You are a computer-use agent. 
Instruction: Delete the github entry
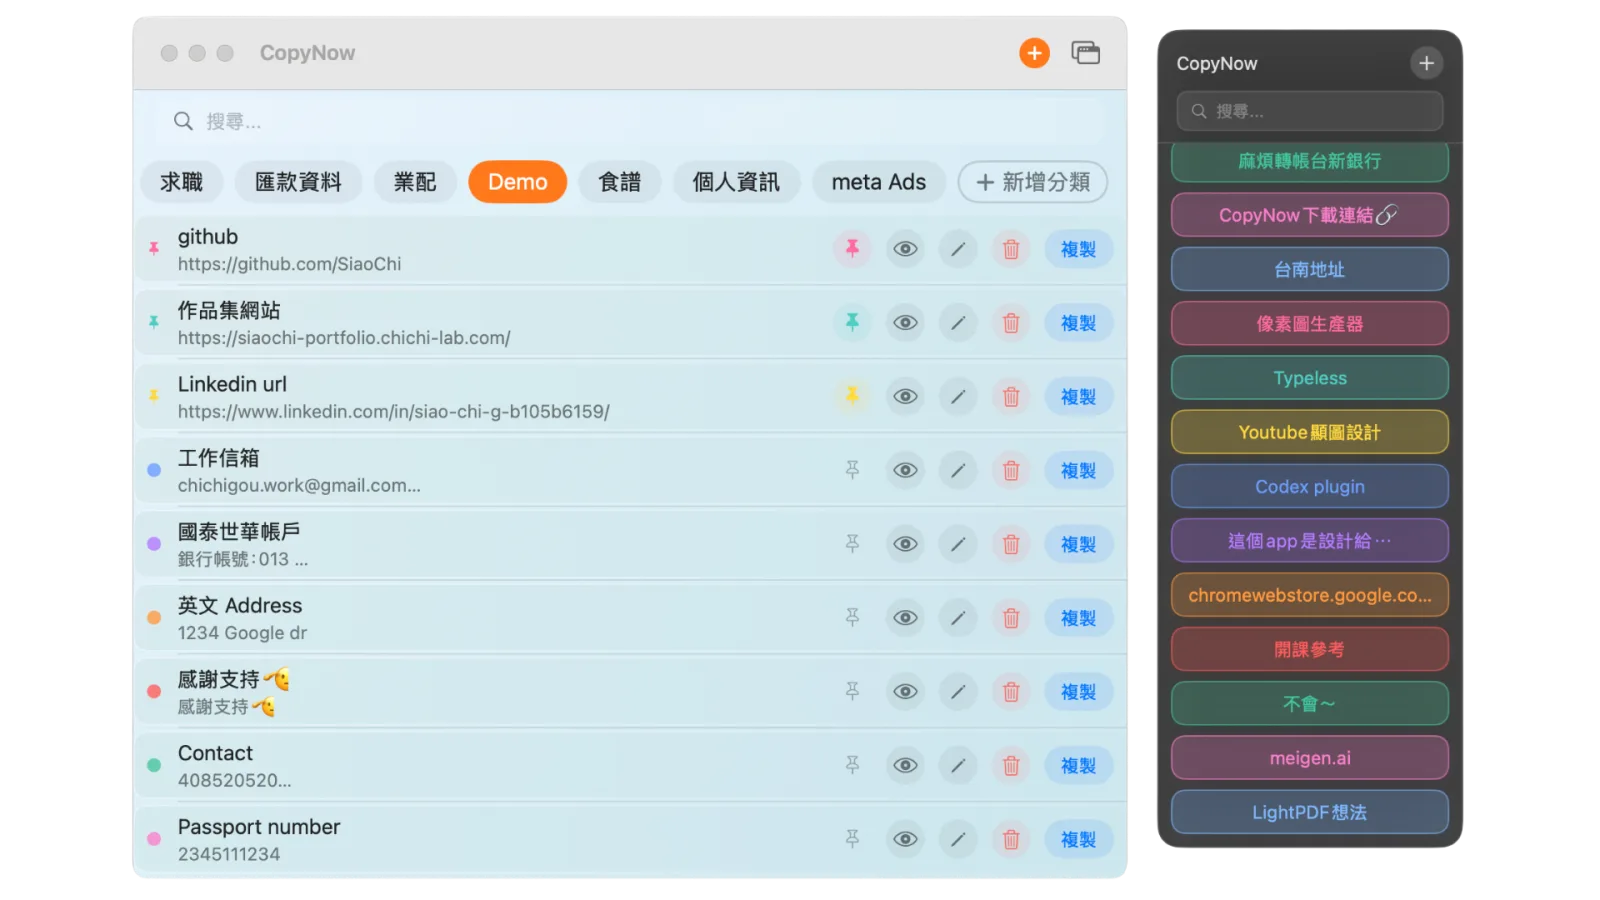tap(1011, 249)
